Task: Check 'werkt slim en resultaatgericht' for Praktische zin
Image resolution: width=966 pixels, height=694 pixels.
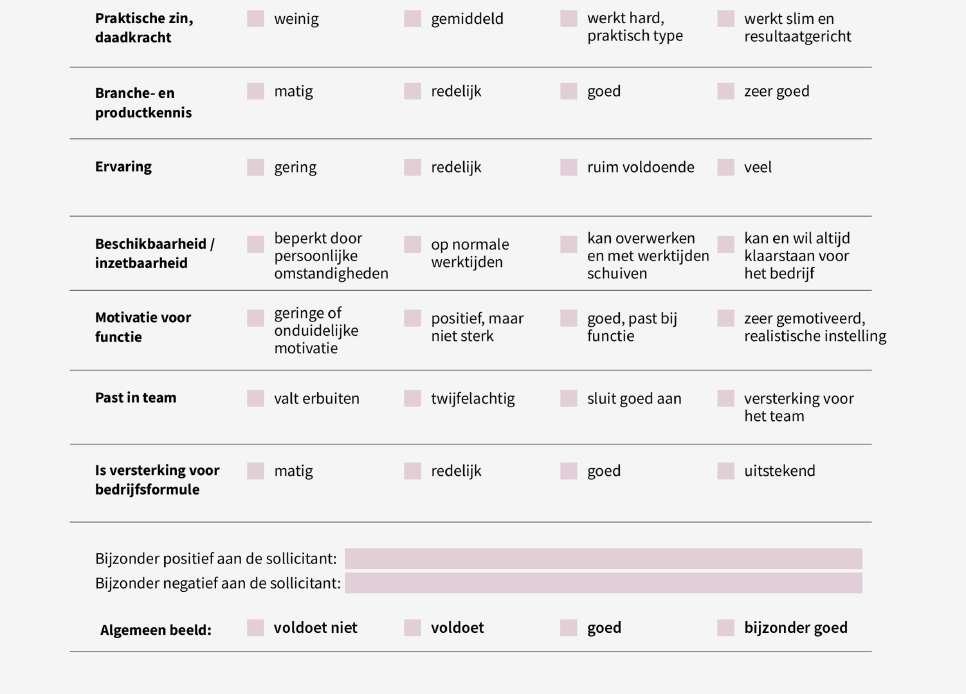Action: coord(726,19)
